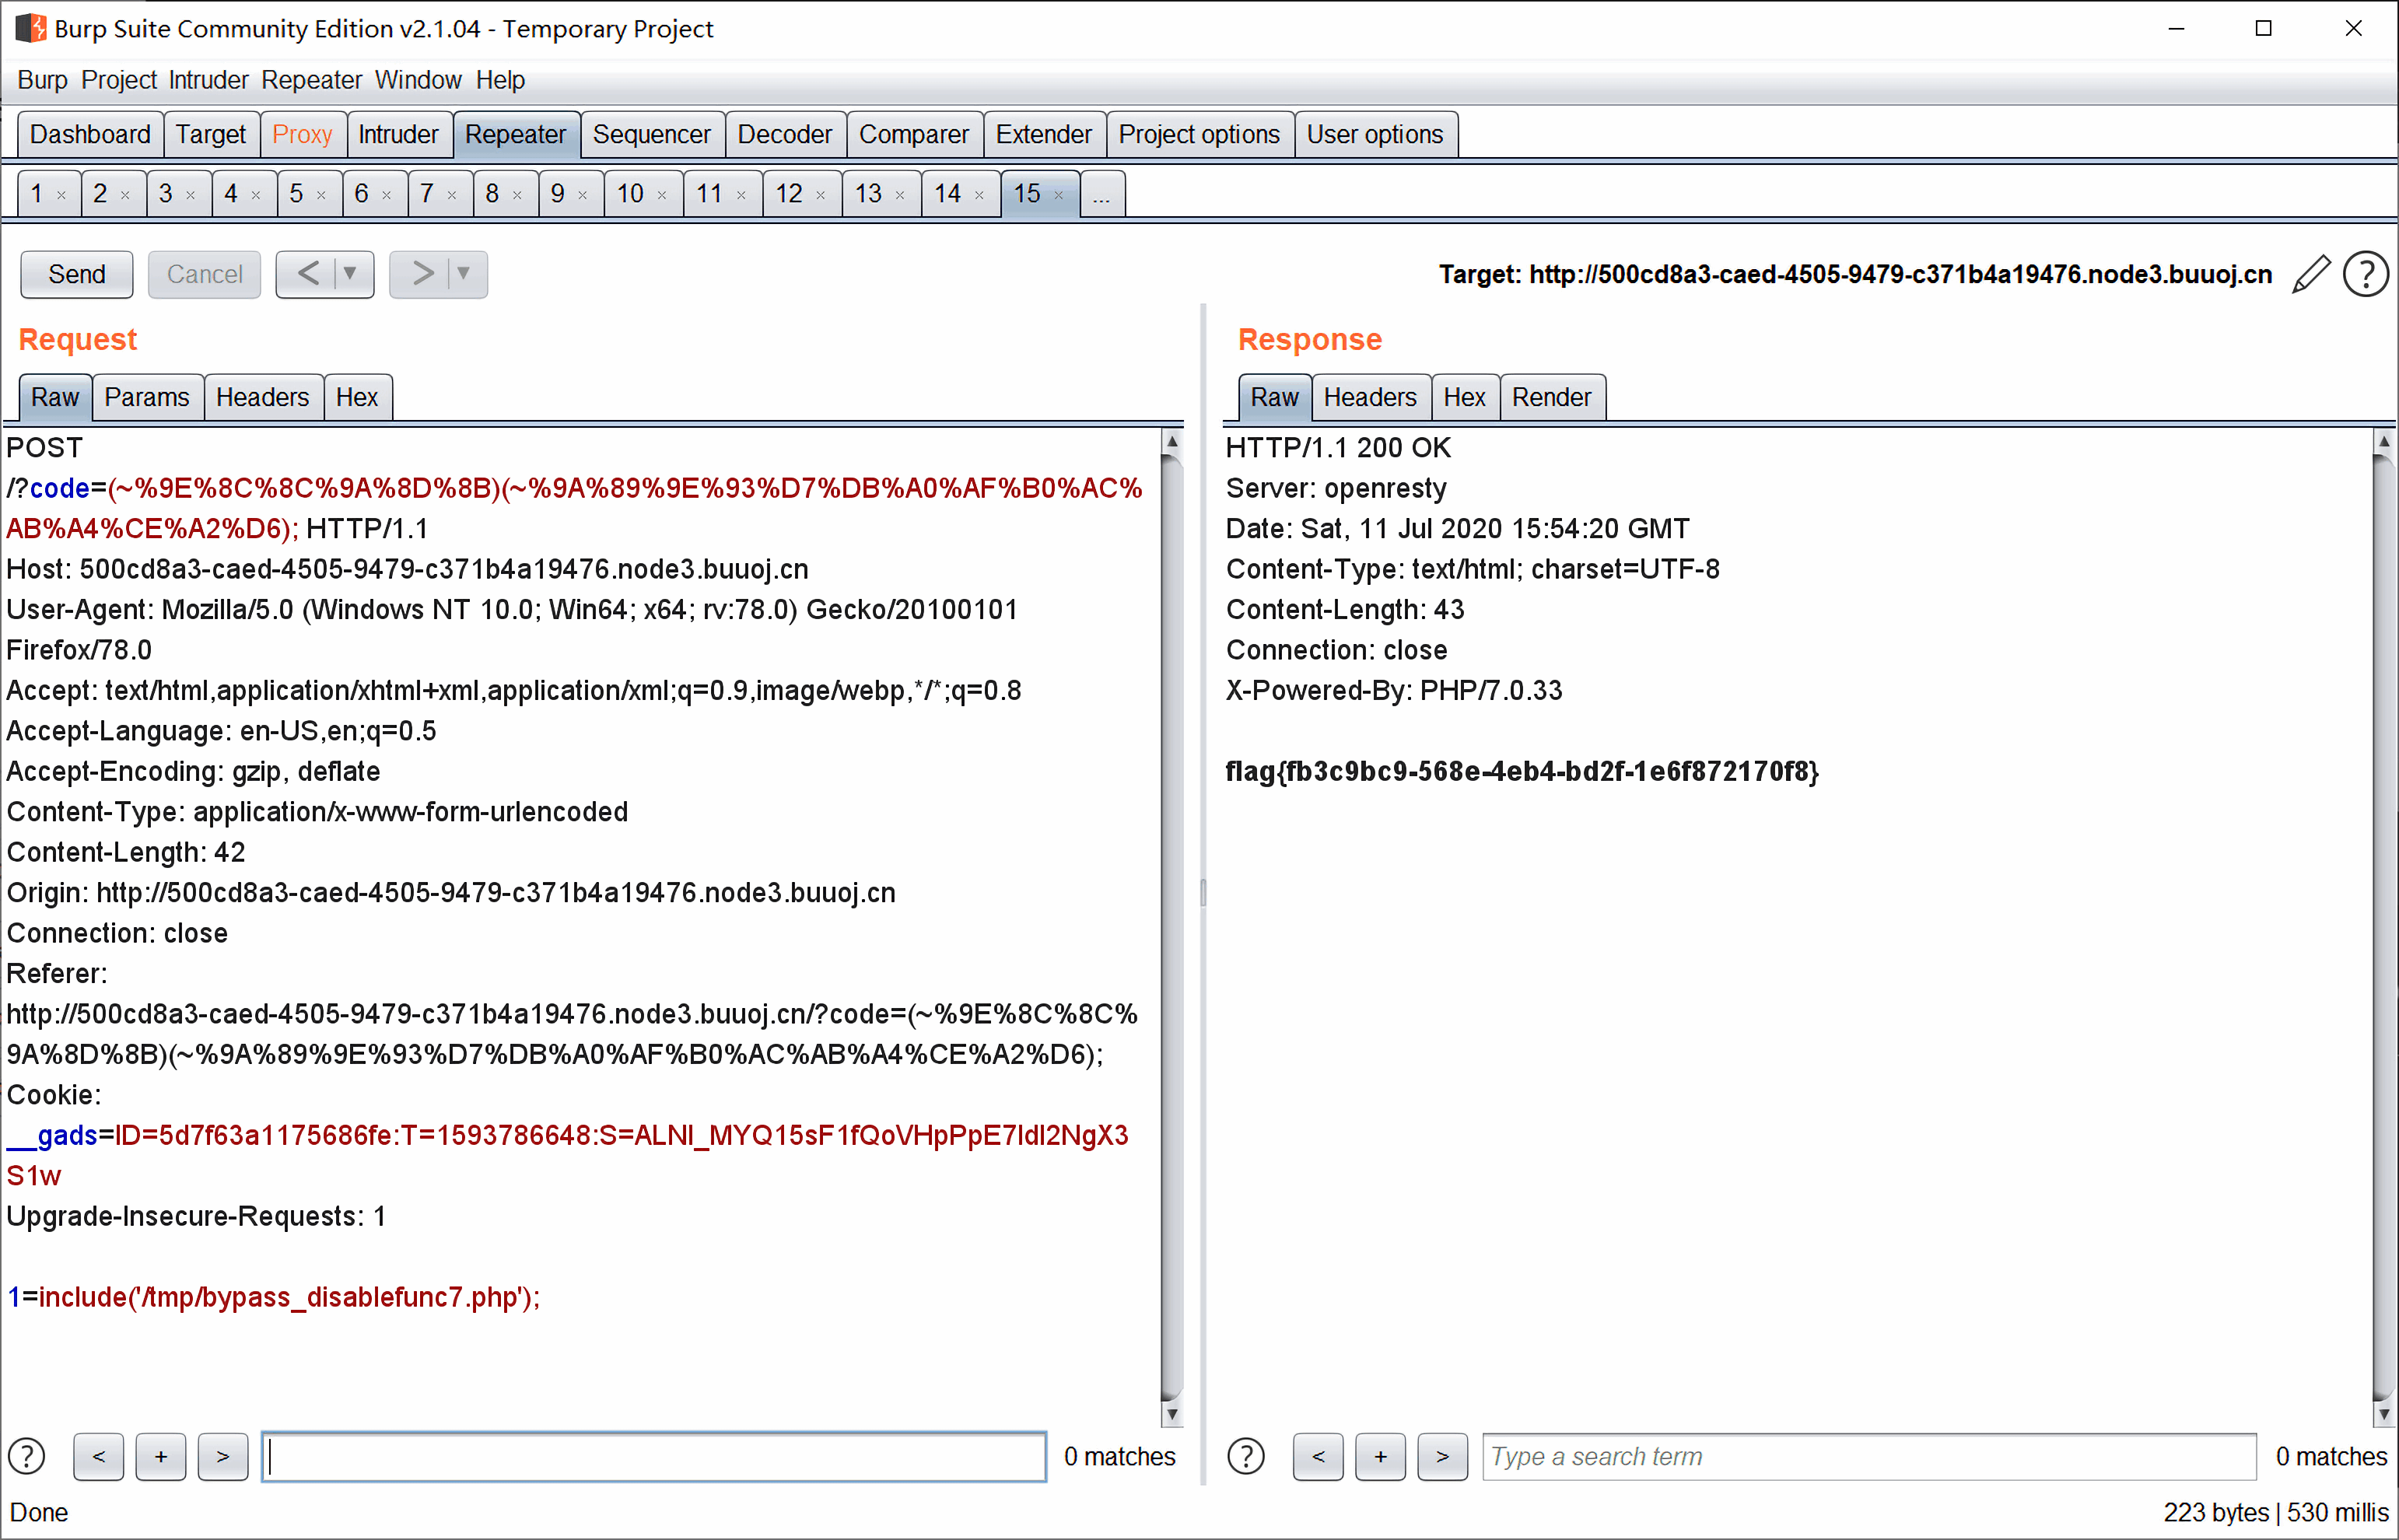Open the Help menu

[x=500, y=80]
